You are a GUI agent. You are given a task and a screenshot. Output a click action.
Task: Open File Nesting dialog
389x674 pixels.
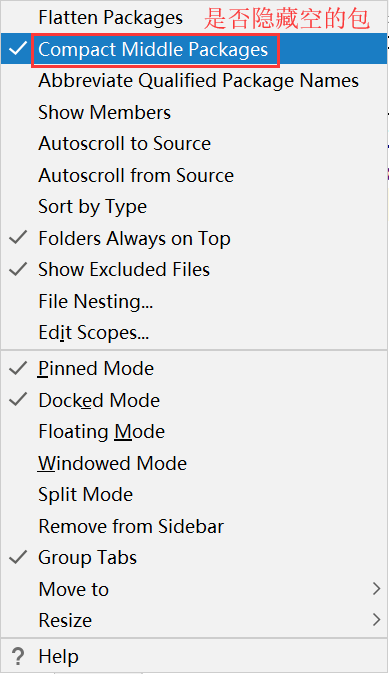(x=193, y=301)
